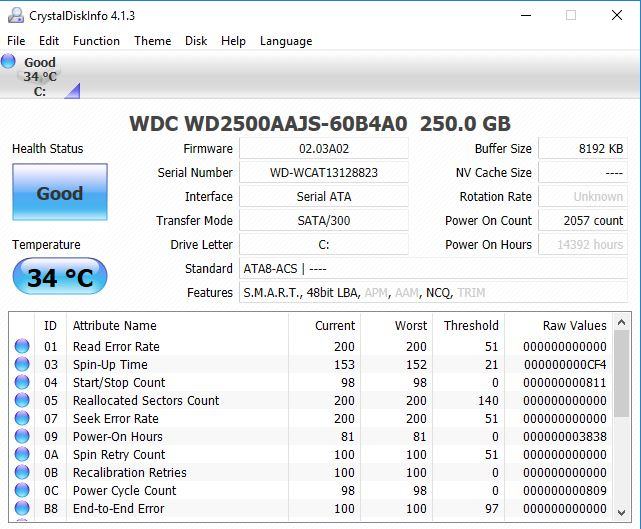This screenshot has height=529, width=641.
Task: Click the Rotation Rate field Unknown
Action: click(x=583, y=197)
